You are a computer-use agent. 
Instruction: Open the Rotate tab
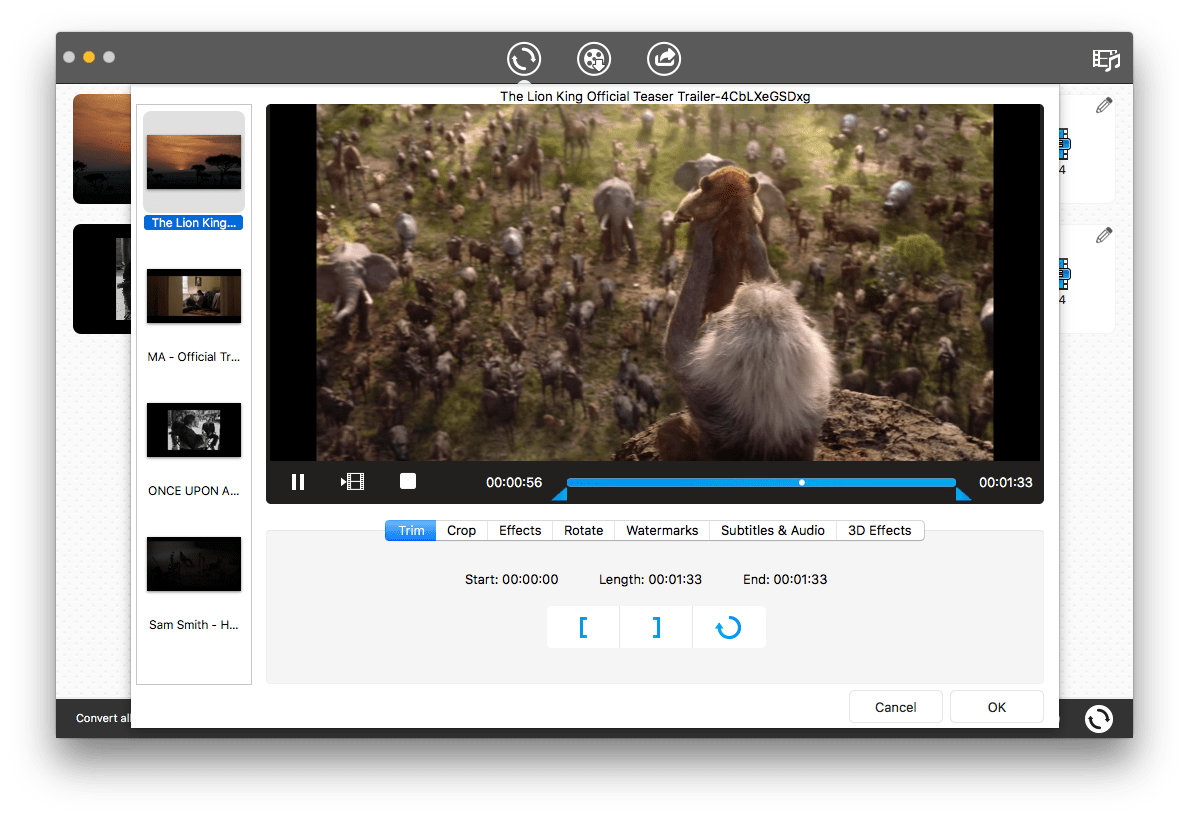(583, 531)
